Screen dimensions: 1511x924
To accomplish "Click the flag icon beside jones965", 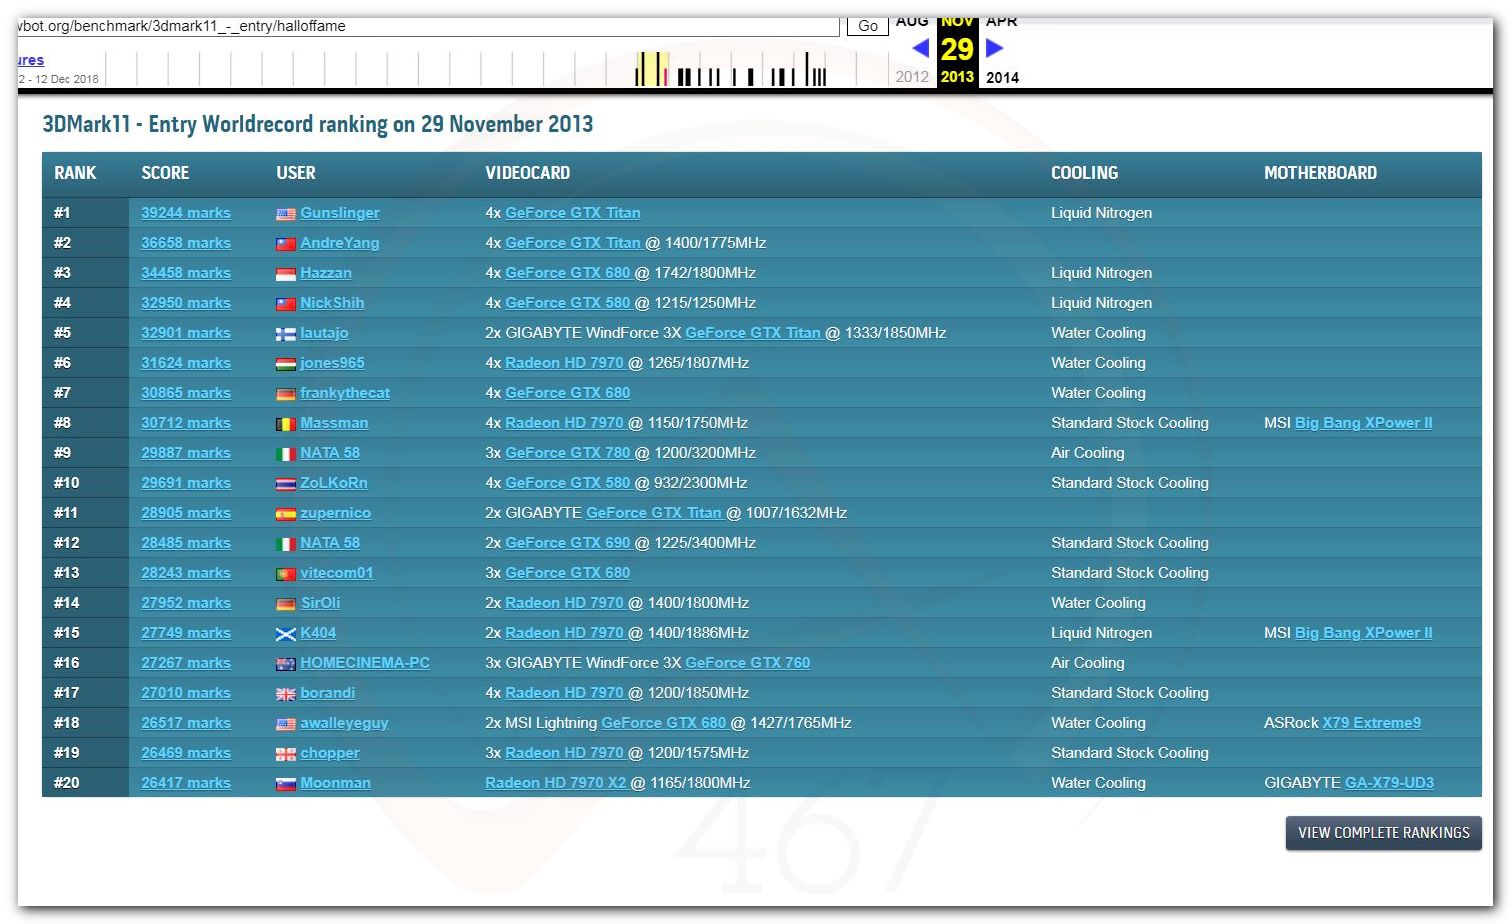I will [x=286, y=363].
